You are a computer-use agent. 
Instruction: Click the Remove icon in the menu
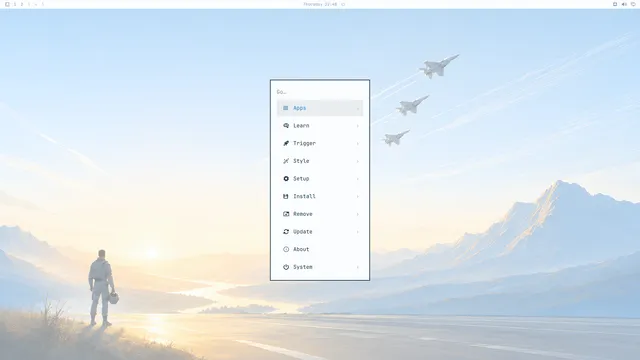[286, 214]
